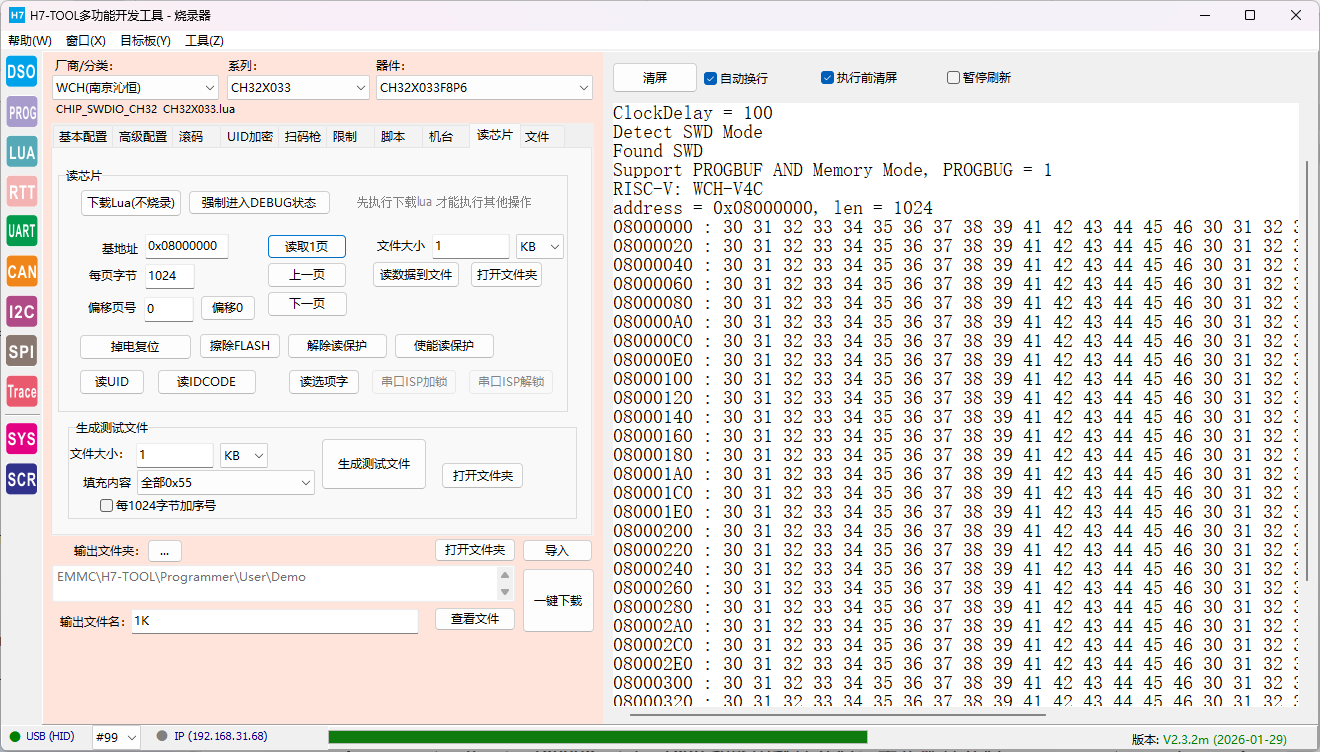Select the UART sidebar icon
This screenshot has height=752, width=1320.
21,231
